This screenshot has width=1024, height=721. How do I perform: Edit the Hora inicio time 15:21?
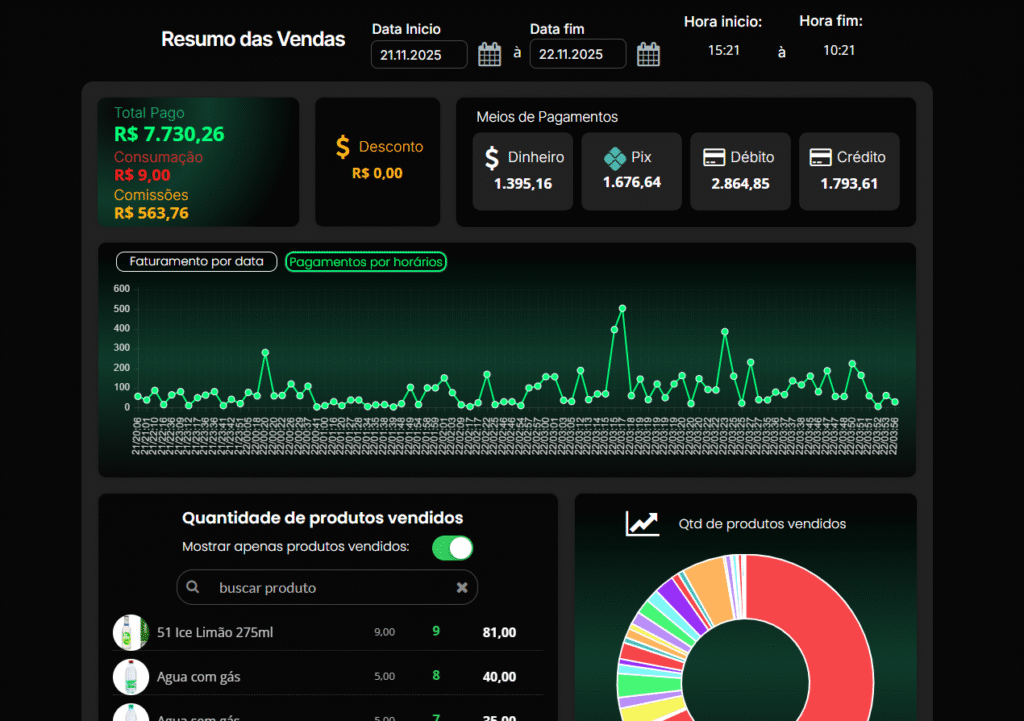(723, 50)
